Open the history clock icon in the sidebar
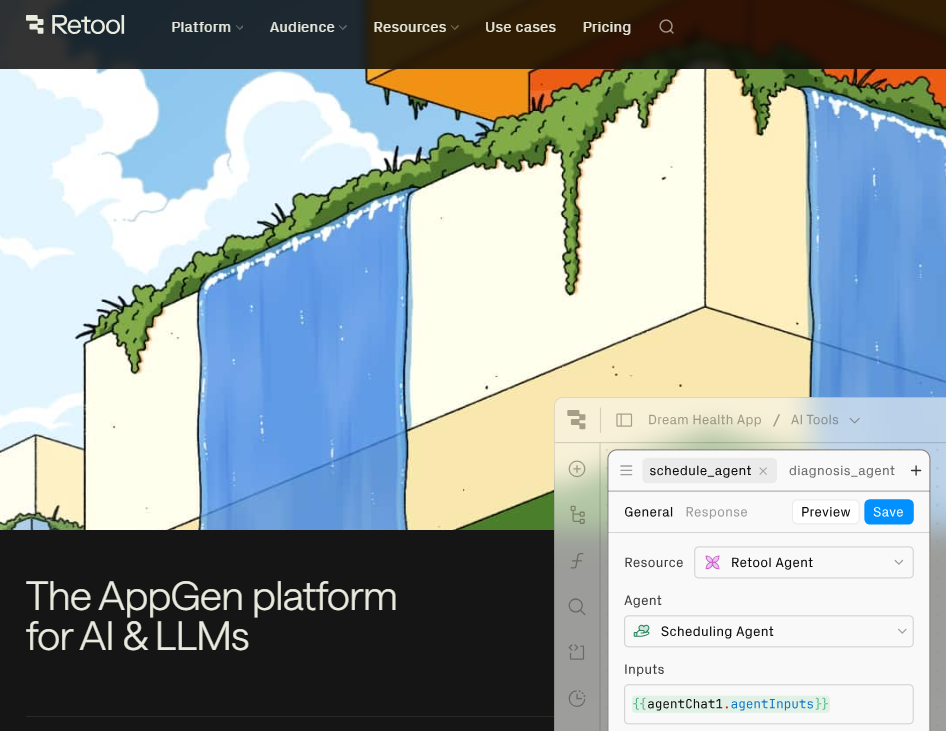Screen dimensions: 946x731 pyautogui.click(x=577, y=698)
